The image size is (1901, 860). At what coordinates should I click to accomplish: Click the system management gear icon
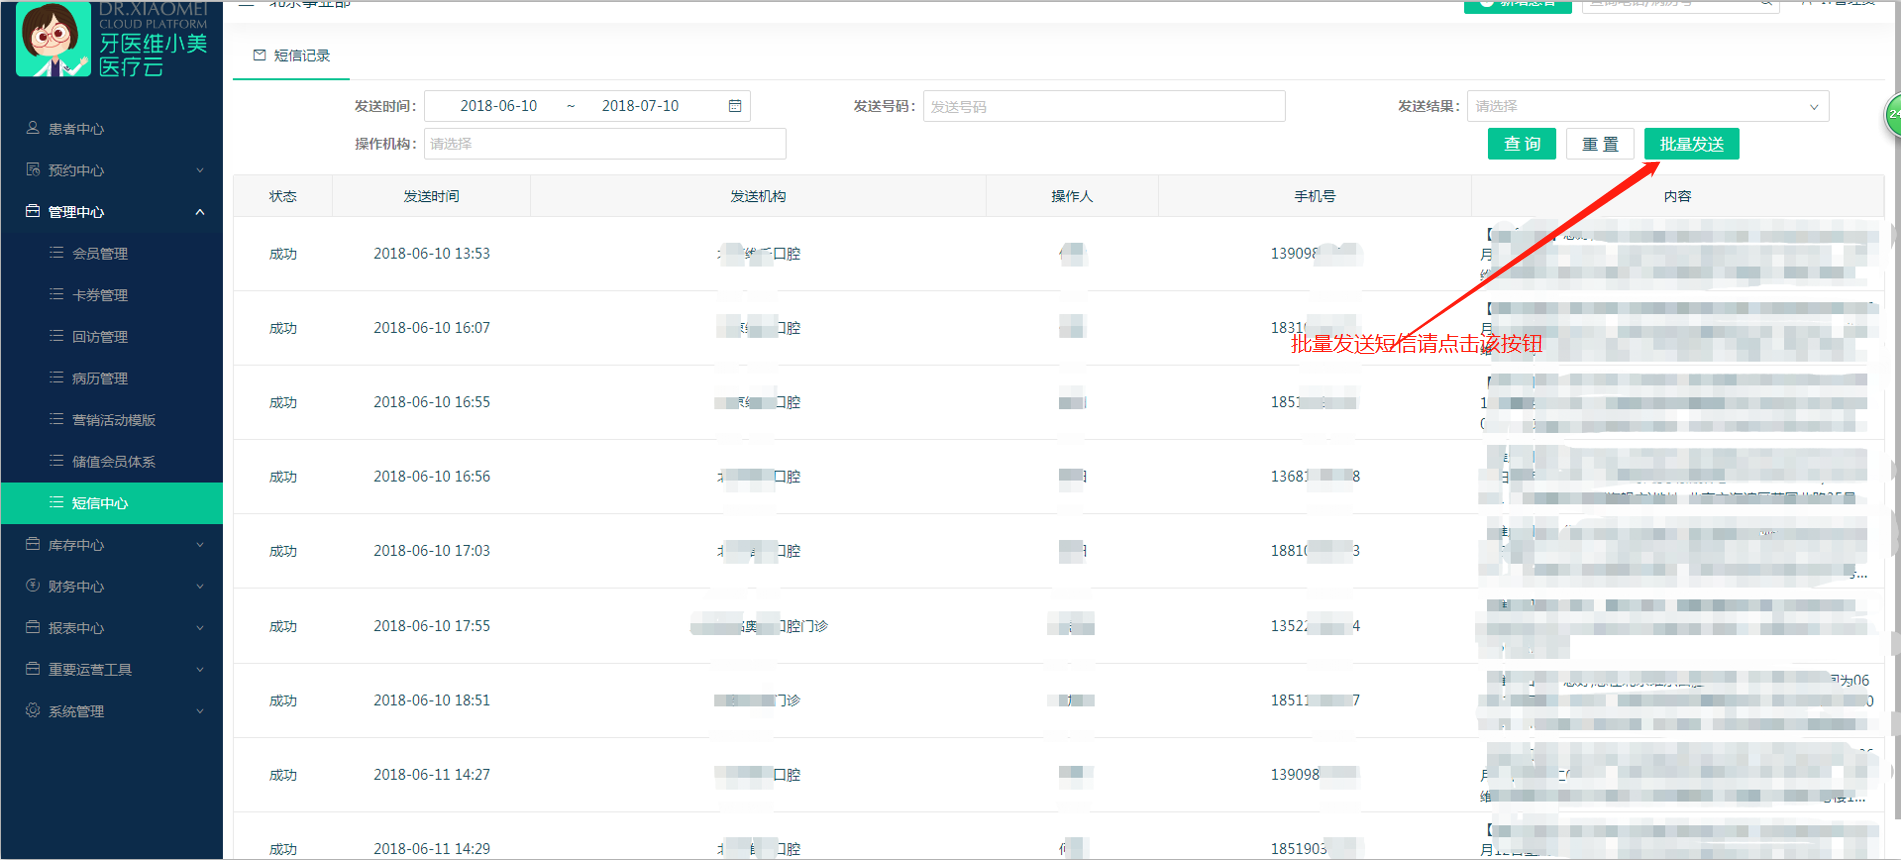coord(33,711)
